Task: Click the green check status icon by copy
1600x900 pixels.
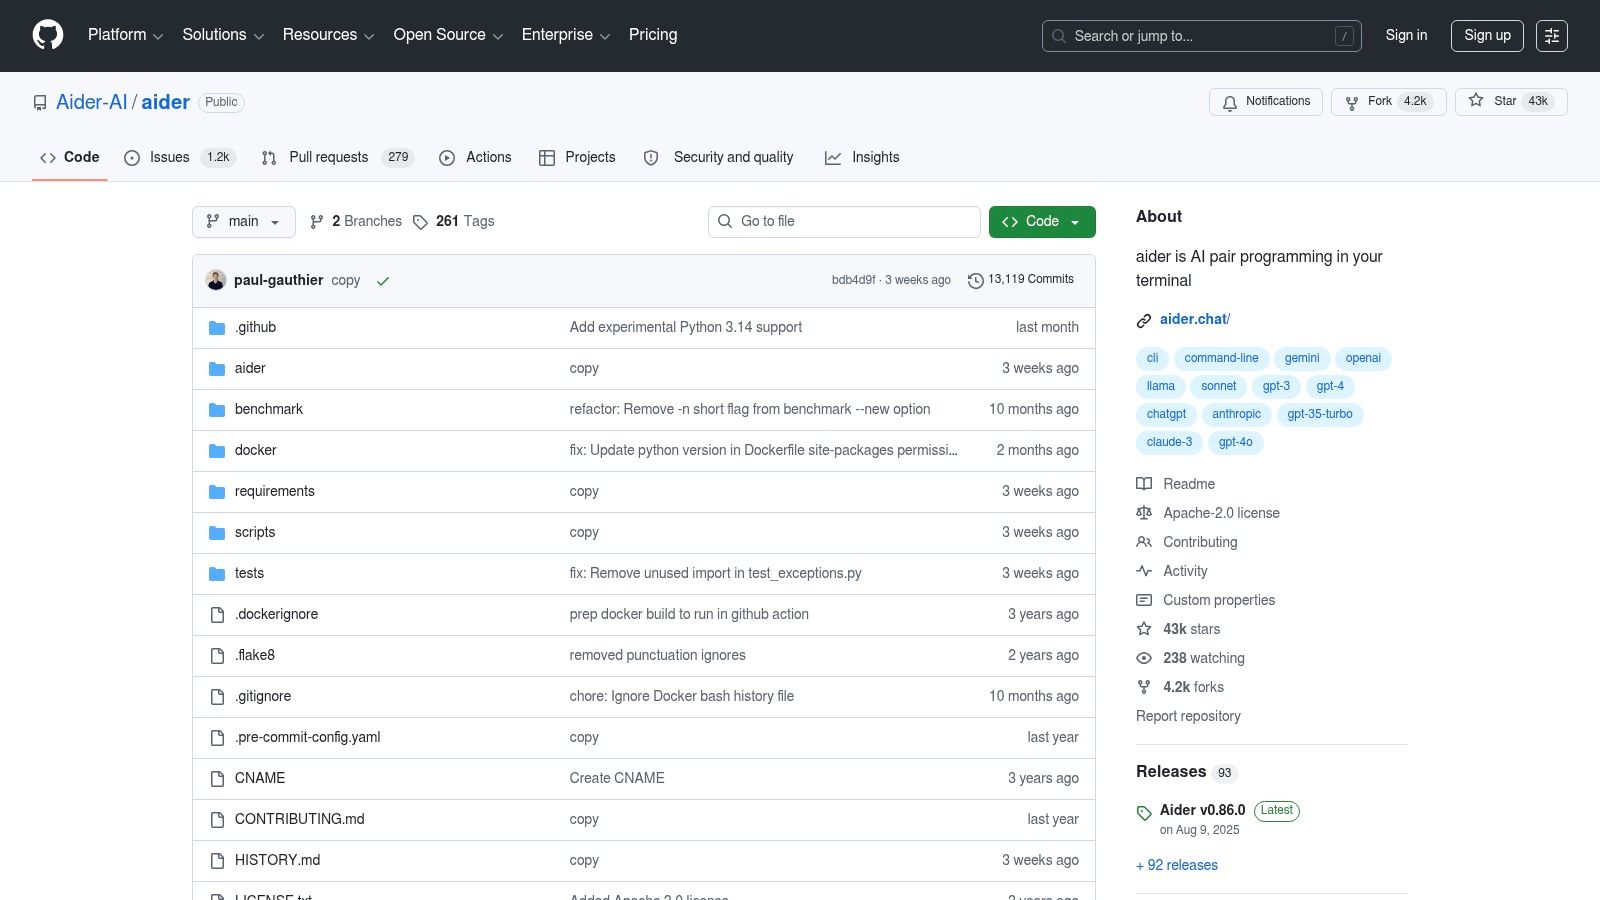Action: [x=382, y=281]
